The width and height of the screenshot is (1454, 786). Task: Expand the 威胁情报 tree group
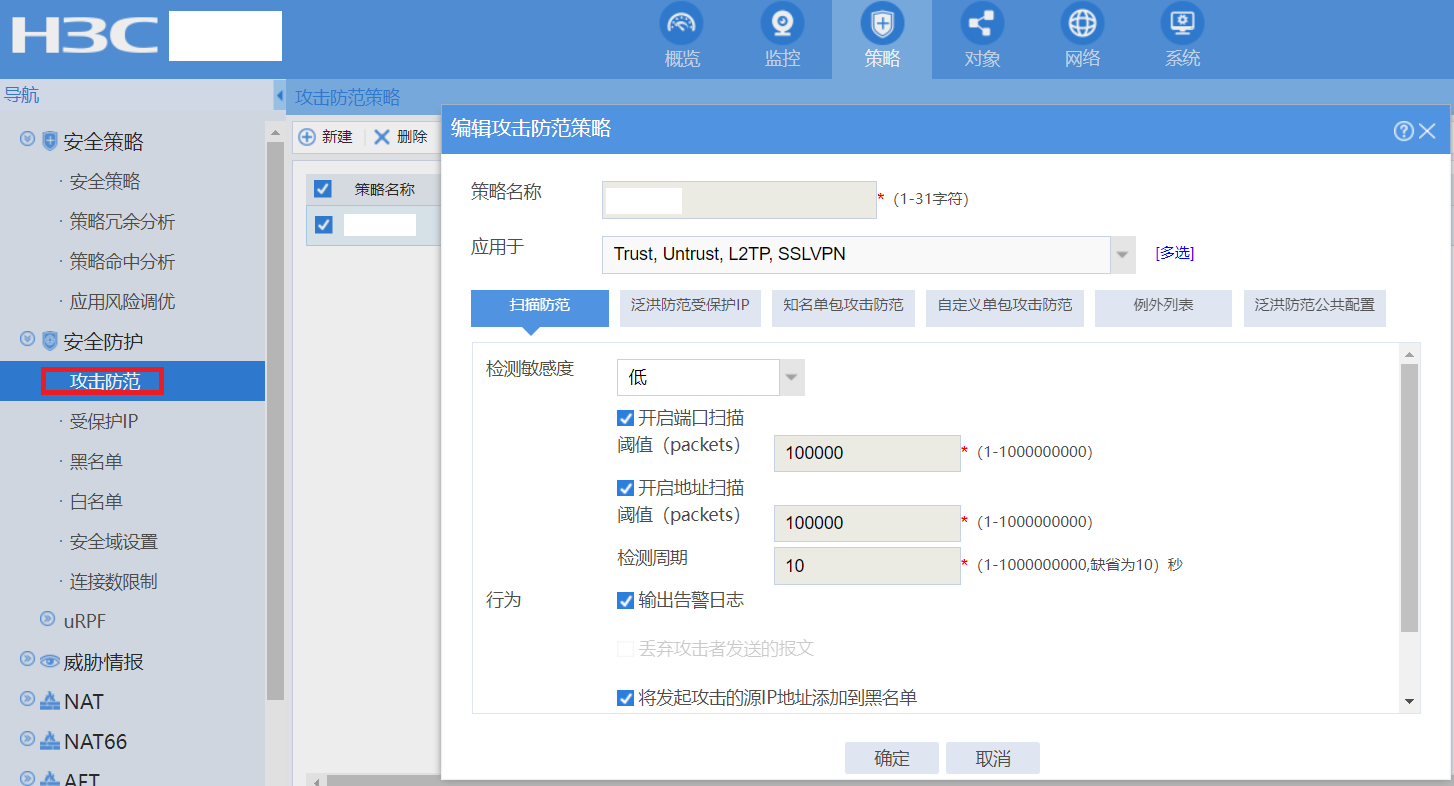27,658
